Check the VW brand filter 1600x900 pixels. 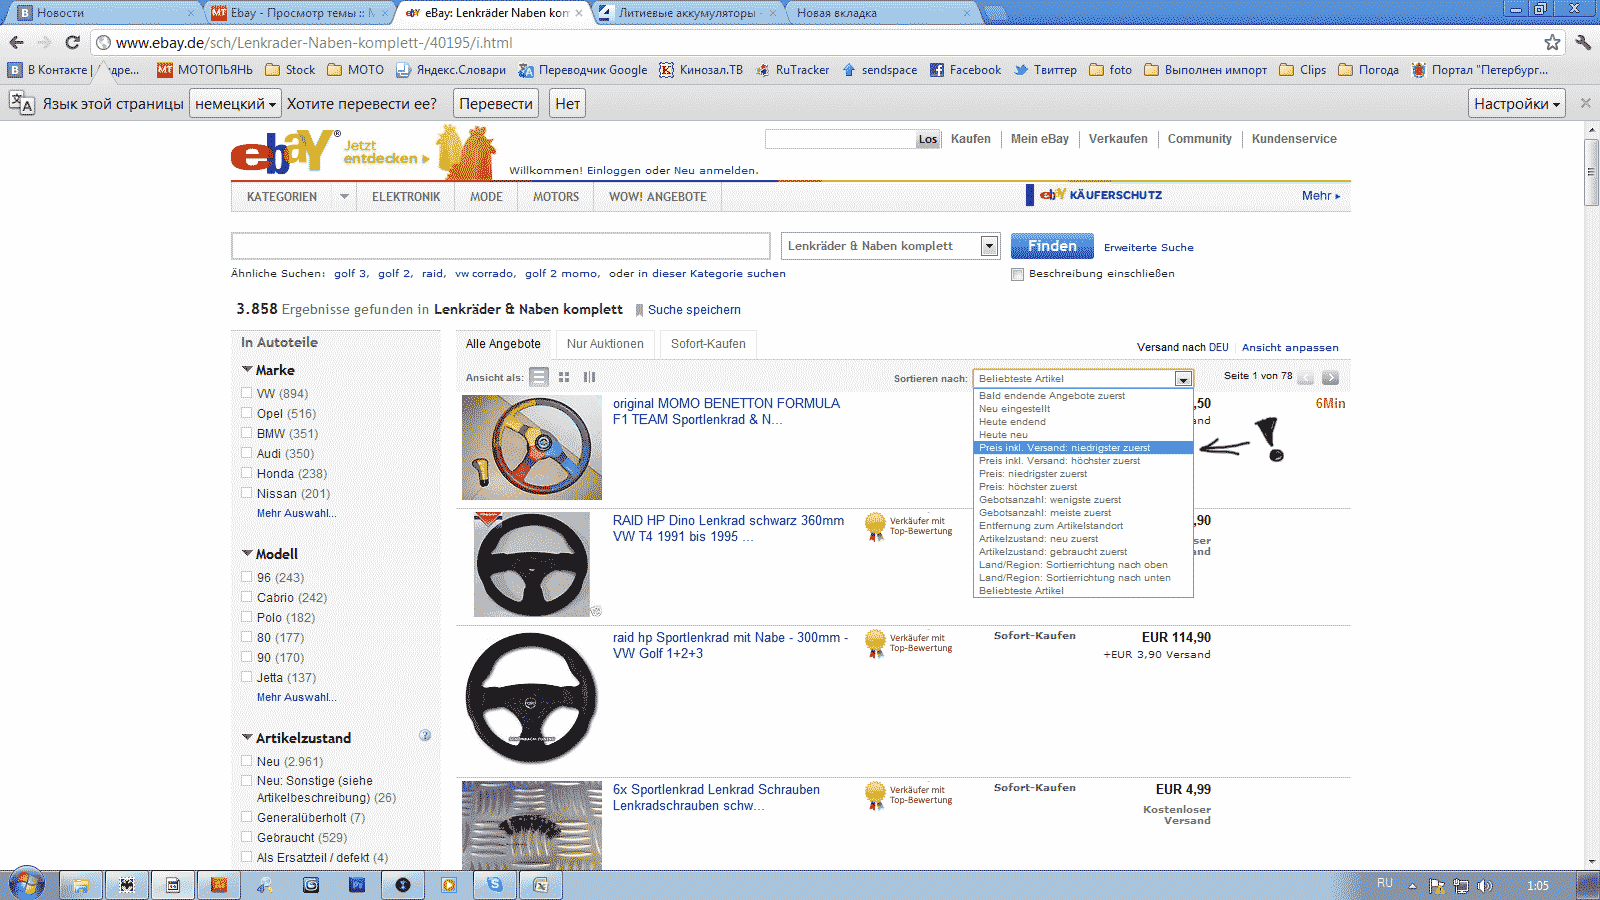click(247, 393)
